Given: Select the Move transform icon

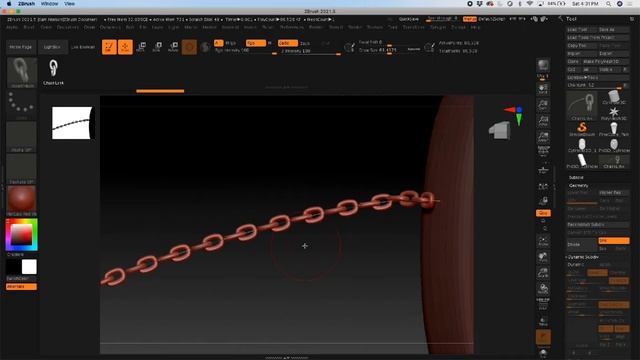Looking at the screenshot, I should (141, 47).
